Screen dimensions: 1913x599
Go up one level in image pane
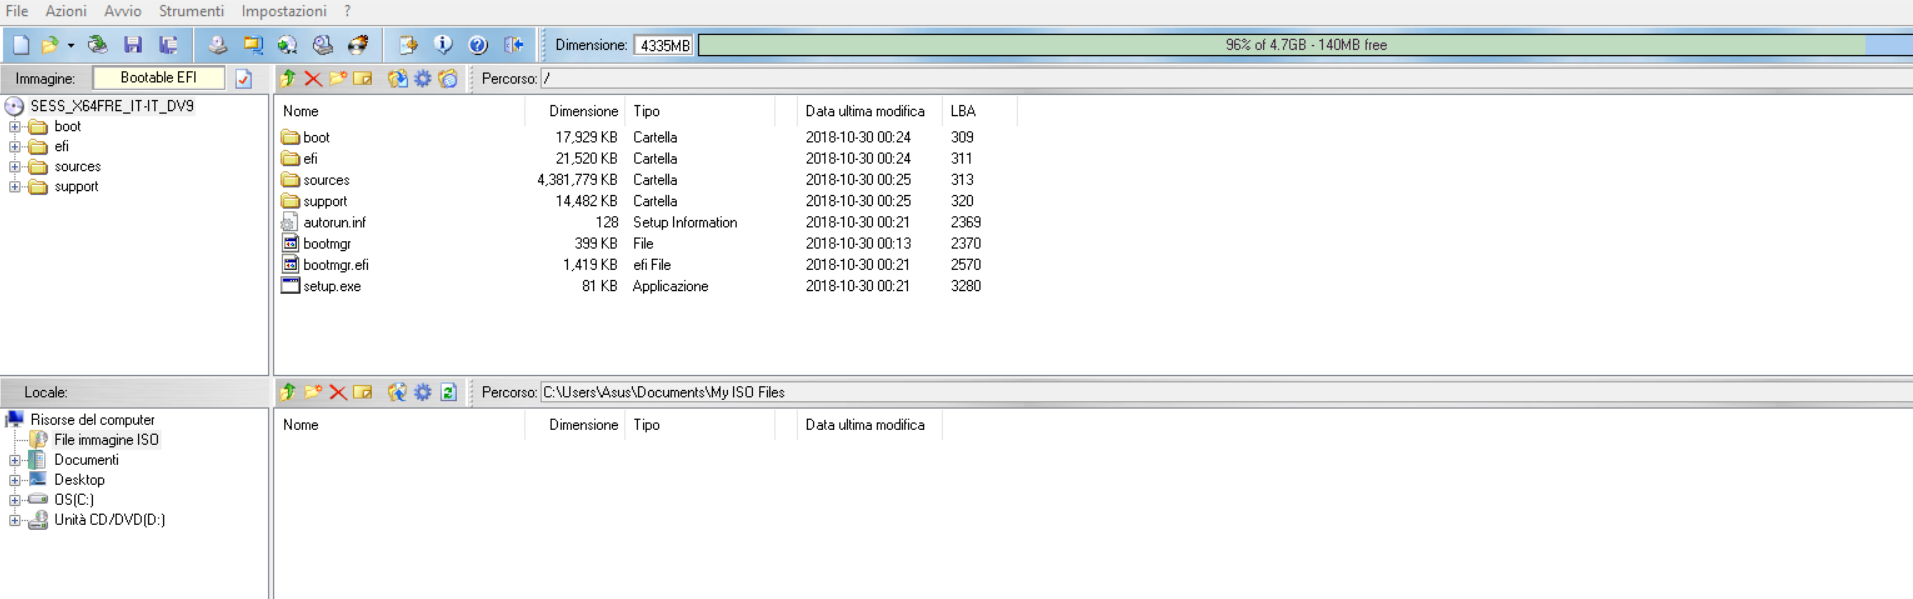tap(289, 79)
